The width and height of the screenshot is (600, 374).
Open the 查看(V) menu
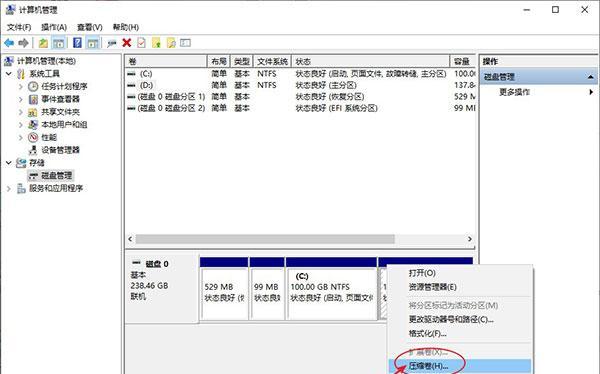click(x=90, y=27)
